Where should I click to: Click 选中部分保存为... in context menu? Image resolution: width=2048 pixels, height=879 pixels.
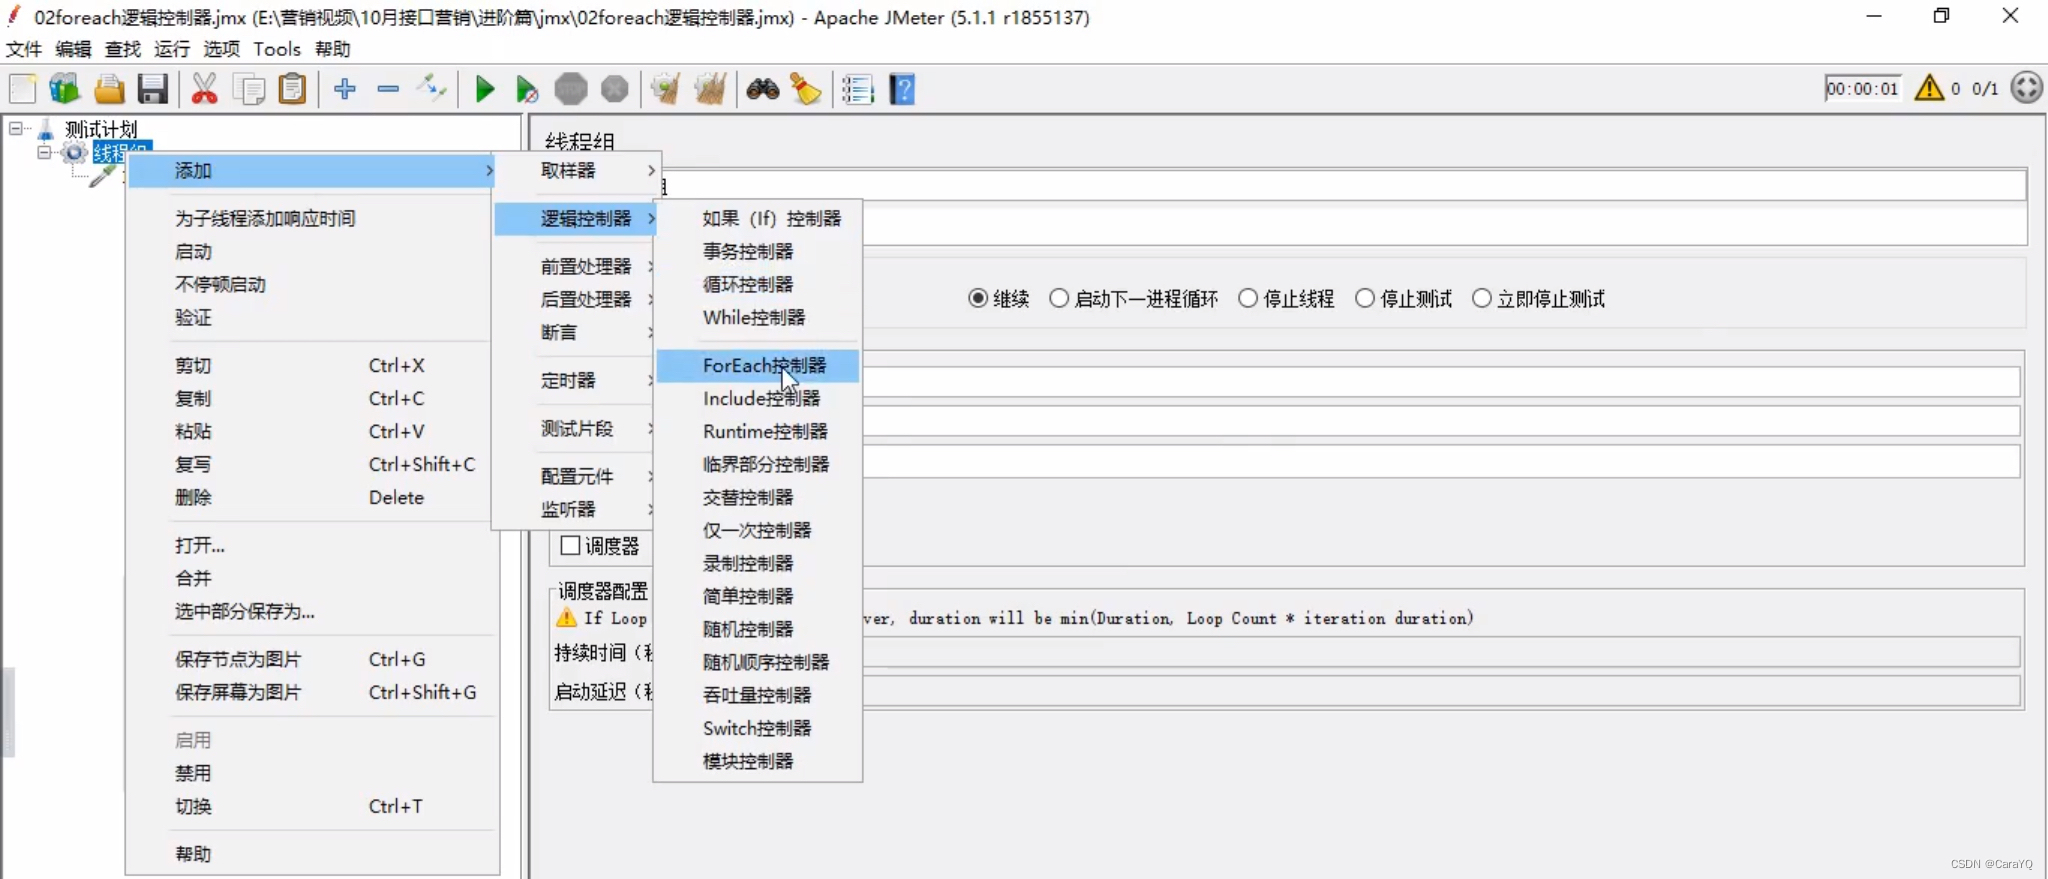tap(312, 611)
